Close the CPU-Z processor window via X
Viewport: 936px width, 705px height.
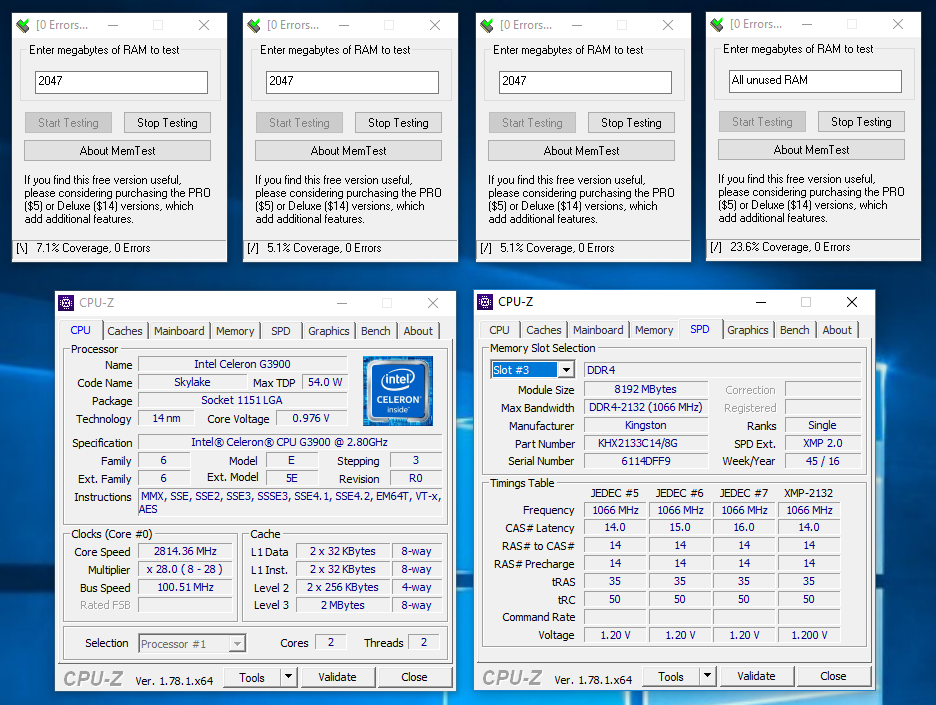(x=433, y=303)
